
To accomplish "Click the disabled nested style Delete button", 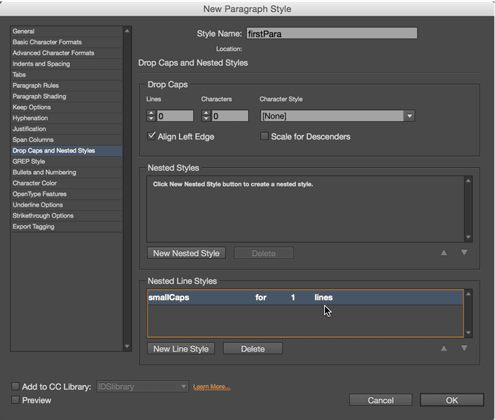I will click(264, 253).
